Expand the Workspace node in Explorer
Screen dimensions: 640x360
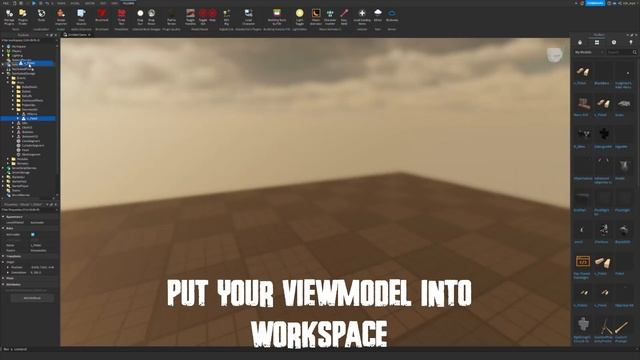3,47
